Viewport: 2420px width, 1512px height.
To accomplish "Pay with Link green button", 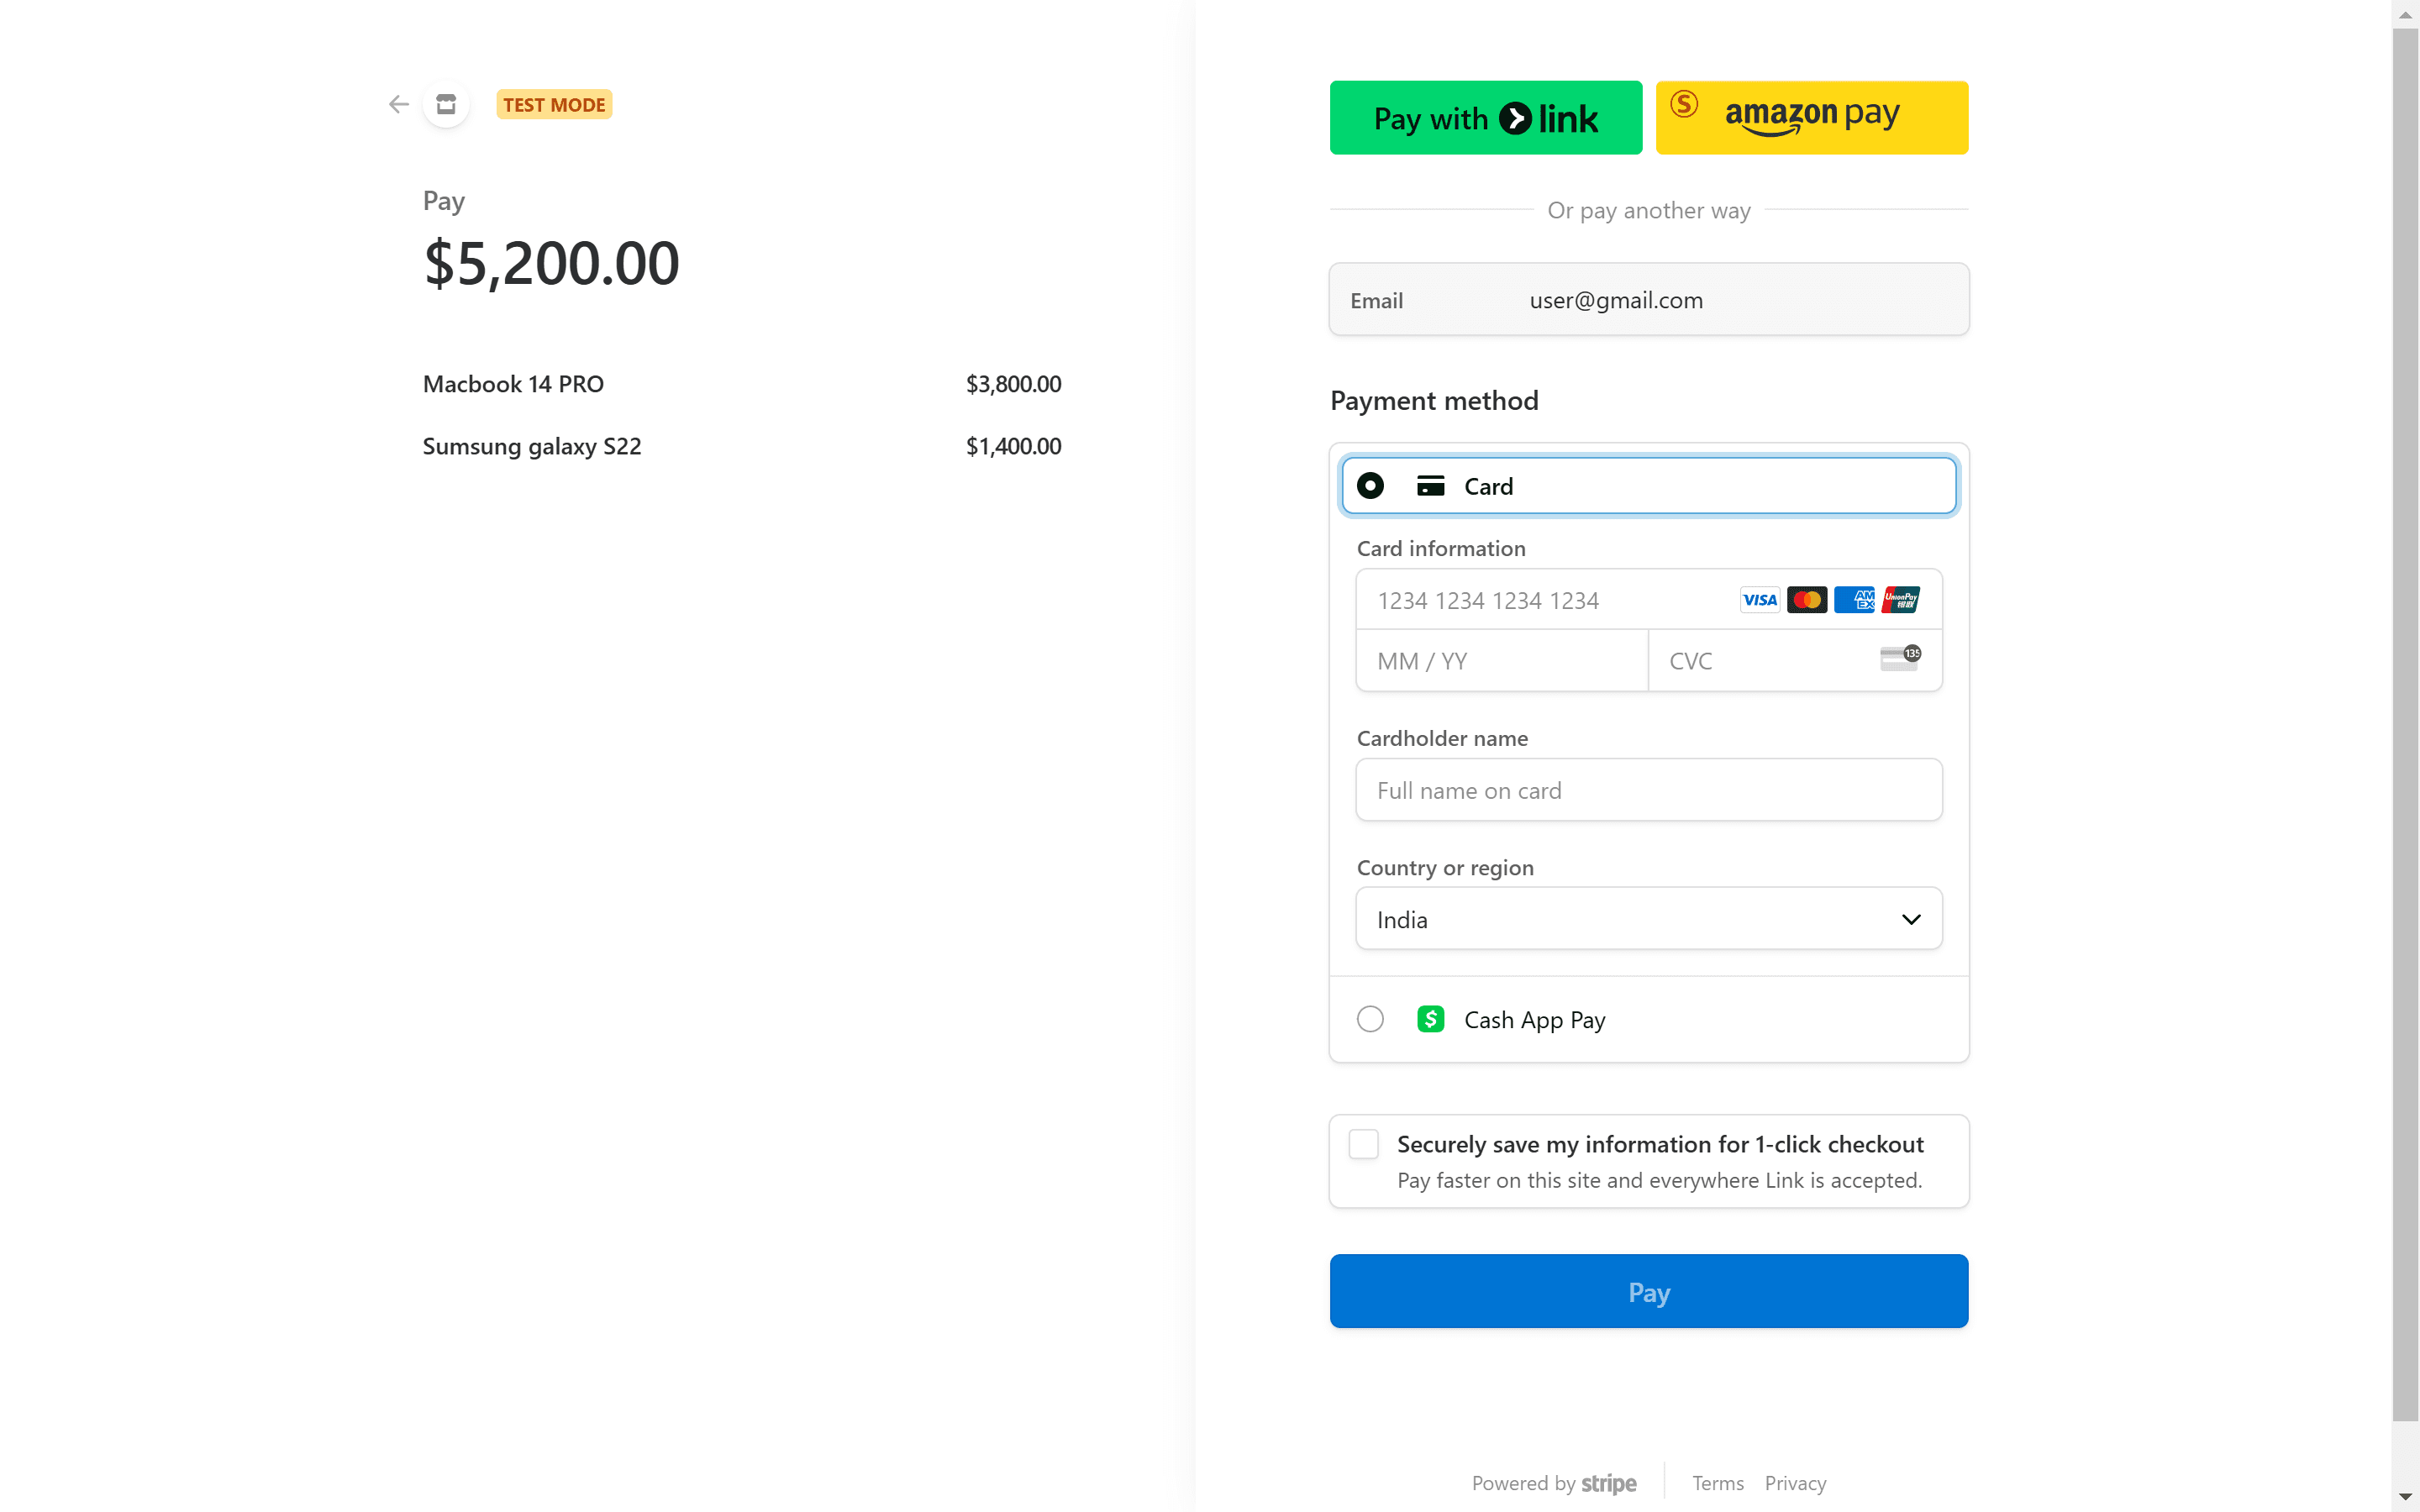I will [1485, 118].
